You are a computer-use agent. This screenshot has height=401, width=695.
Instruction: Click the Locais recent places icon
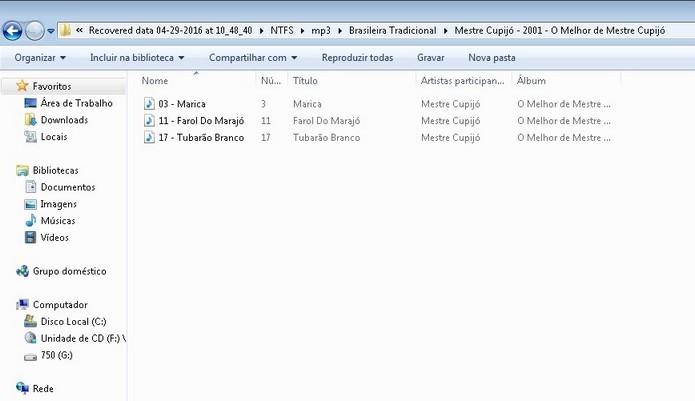31,137
